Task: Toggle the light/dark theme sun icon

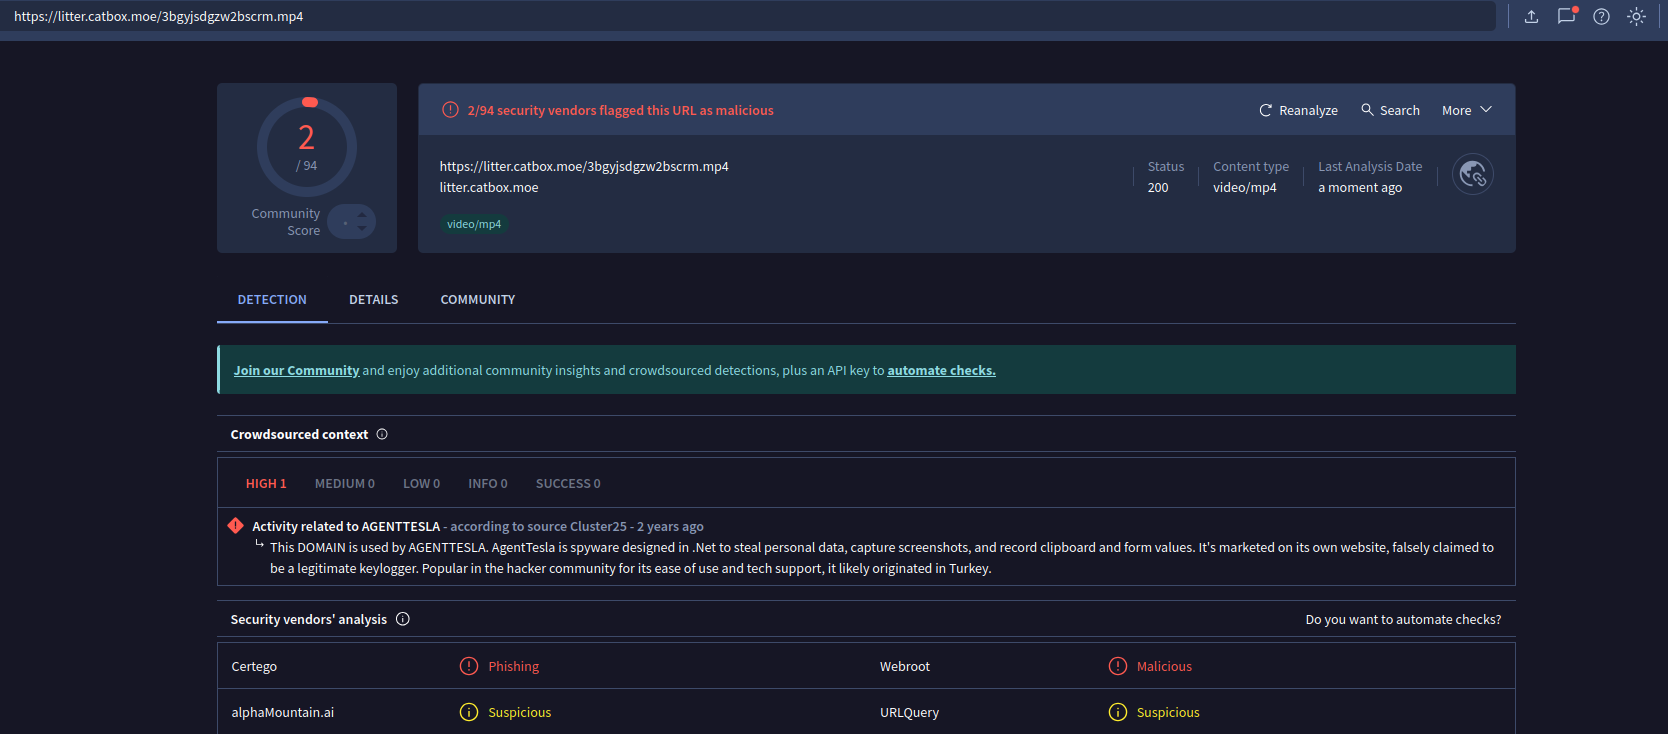Action: tap(1636, 16)
